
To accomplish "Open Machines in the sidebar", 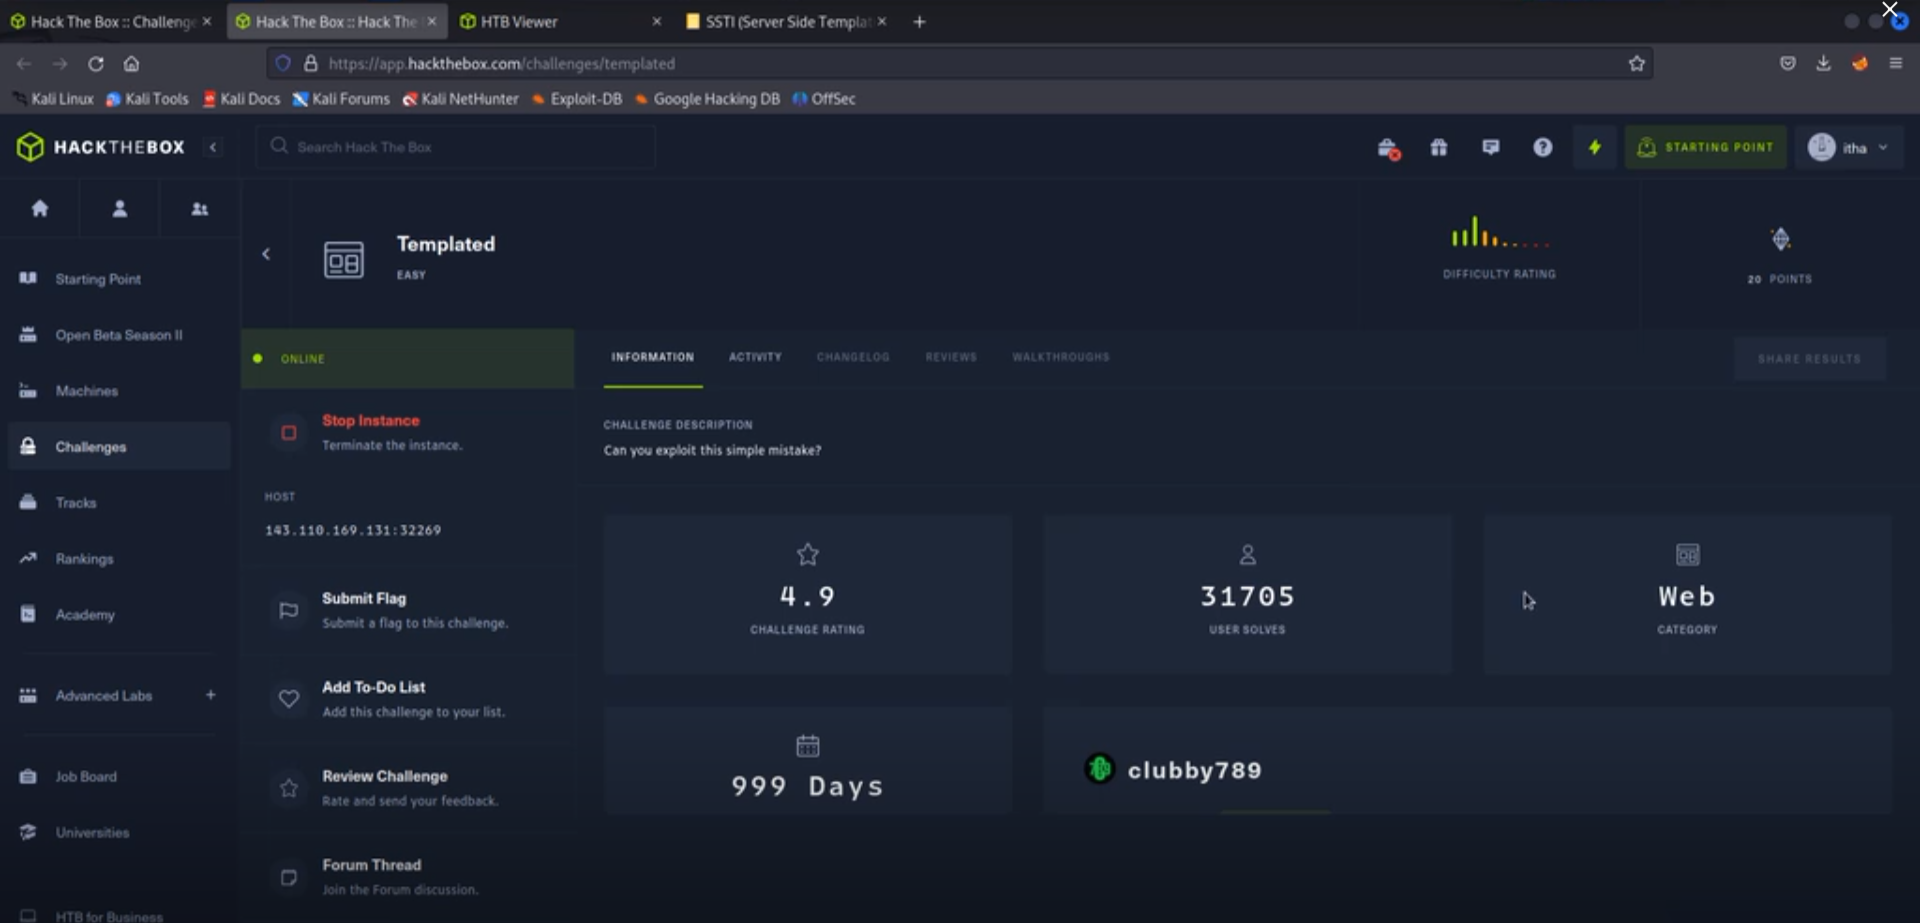I will 118,391.
